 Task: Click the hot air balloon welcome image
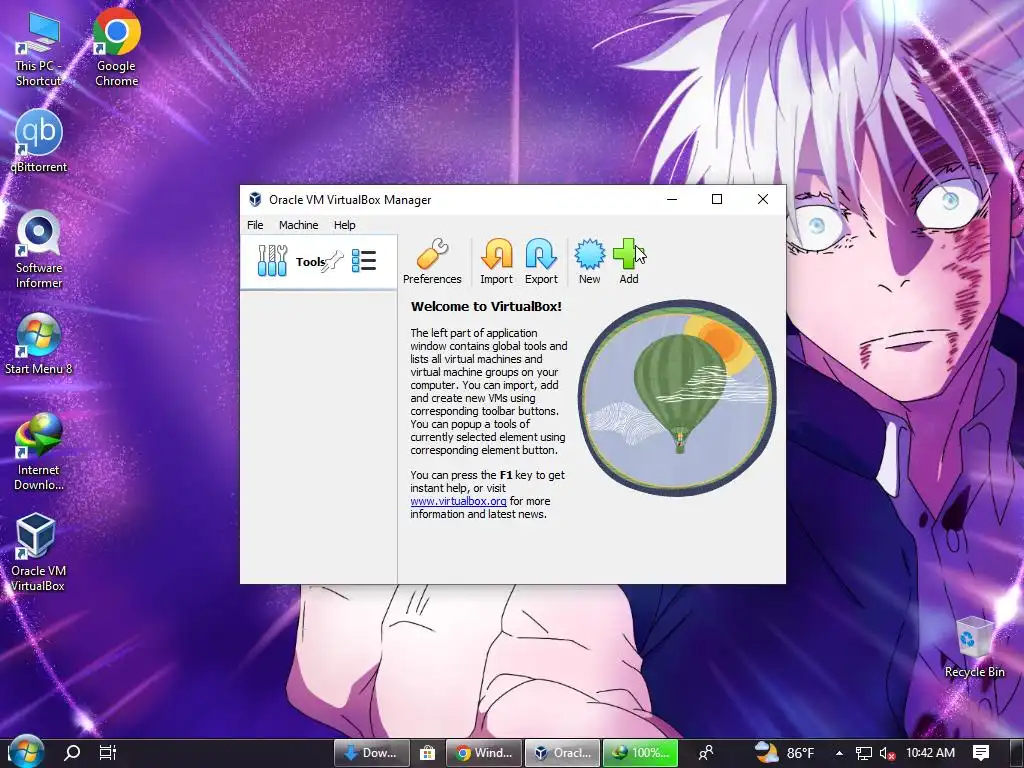[677, 398]
